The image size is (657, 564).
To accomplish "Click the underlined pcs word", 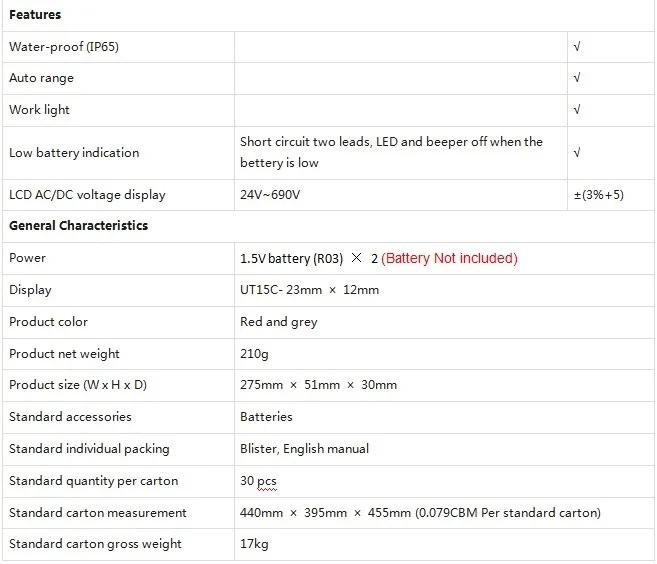I will [267, 481].
